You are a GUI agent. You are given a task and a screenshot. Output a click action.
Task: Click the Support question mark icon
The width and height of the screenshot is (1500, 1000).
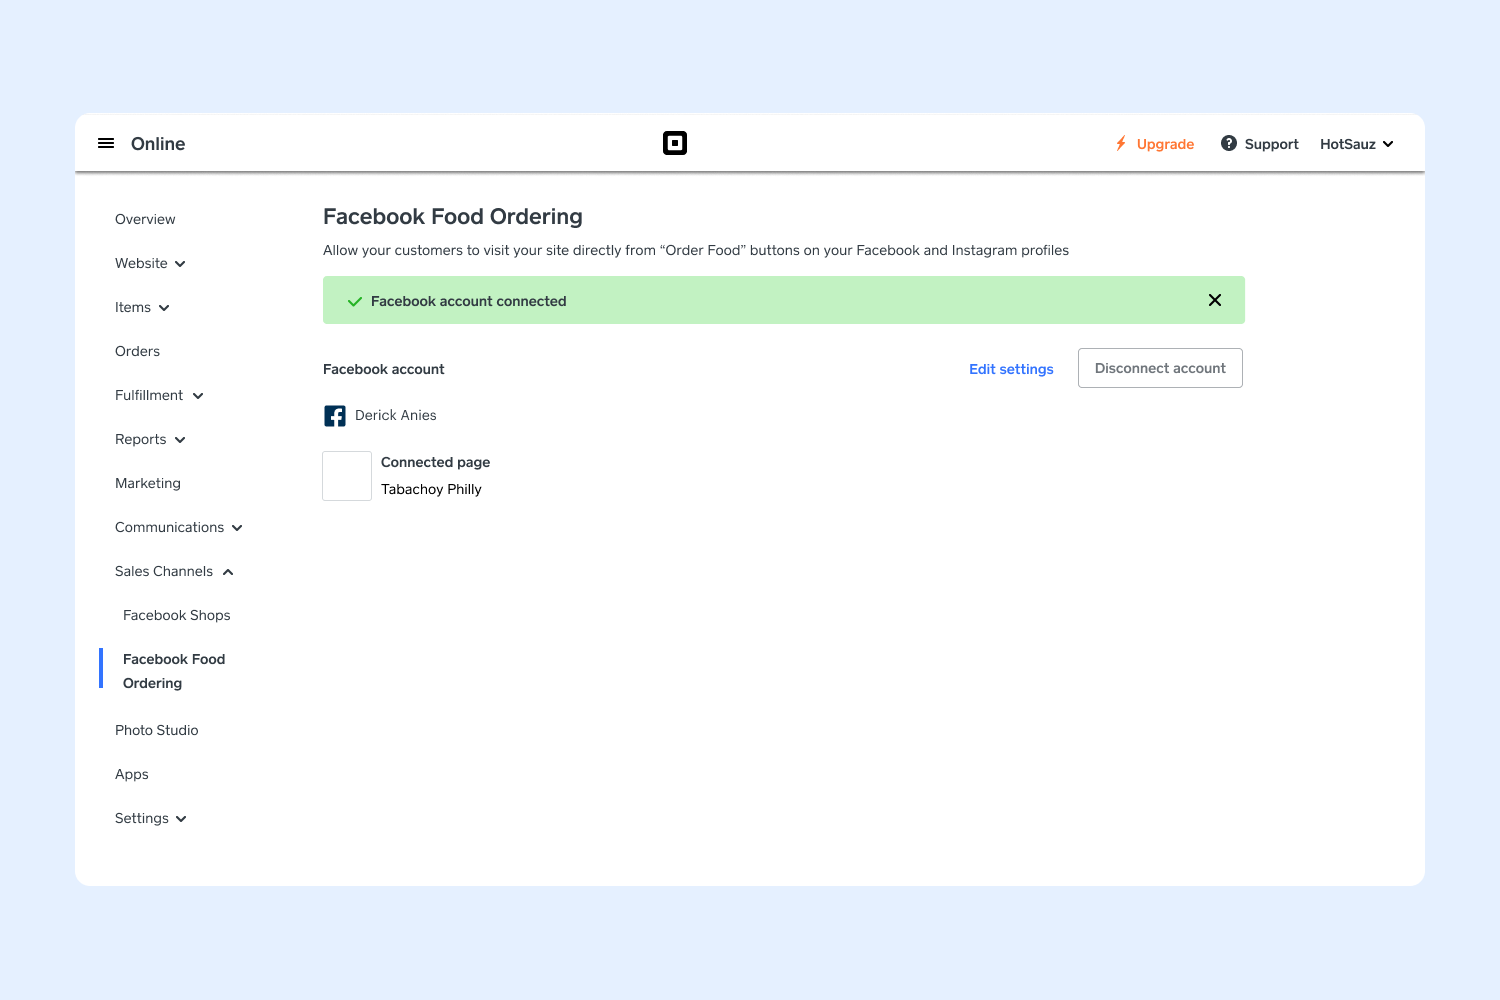tap(1229, 144)
